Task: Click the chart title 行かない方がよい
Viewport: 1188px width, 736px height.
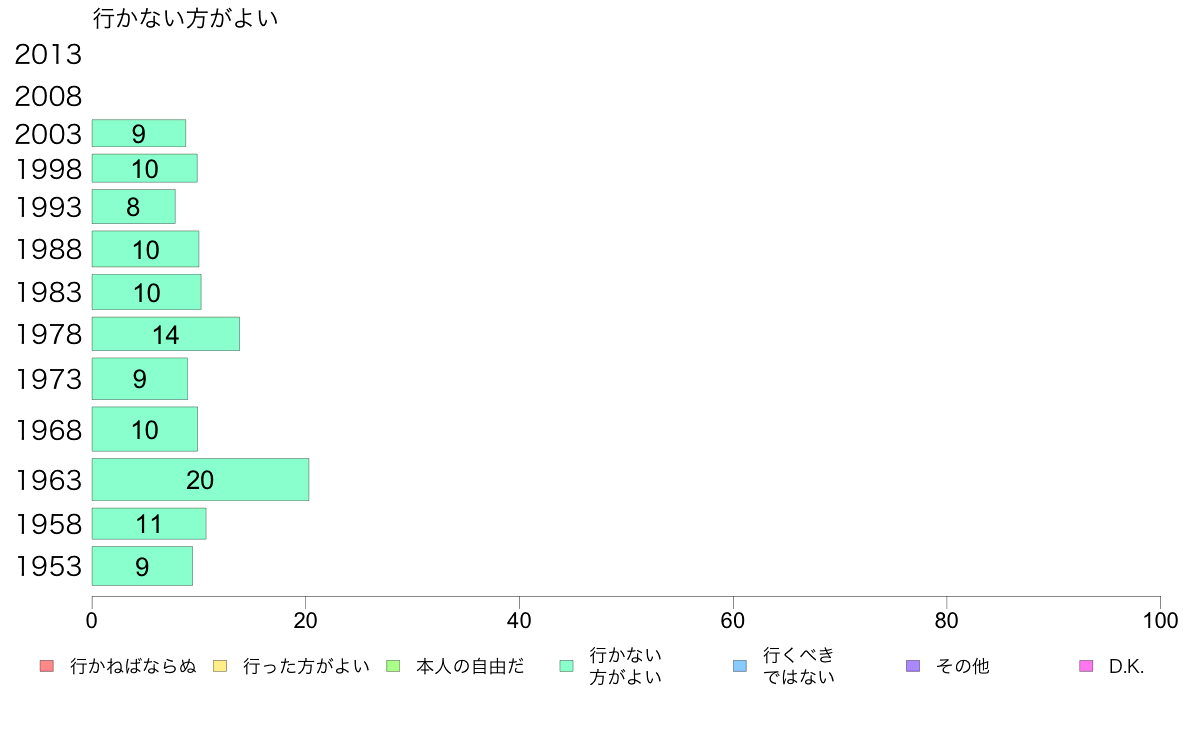Action: (x=185, y=18)
